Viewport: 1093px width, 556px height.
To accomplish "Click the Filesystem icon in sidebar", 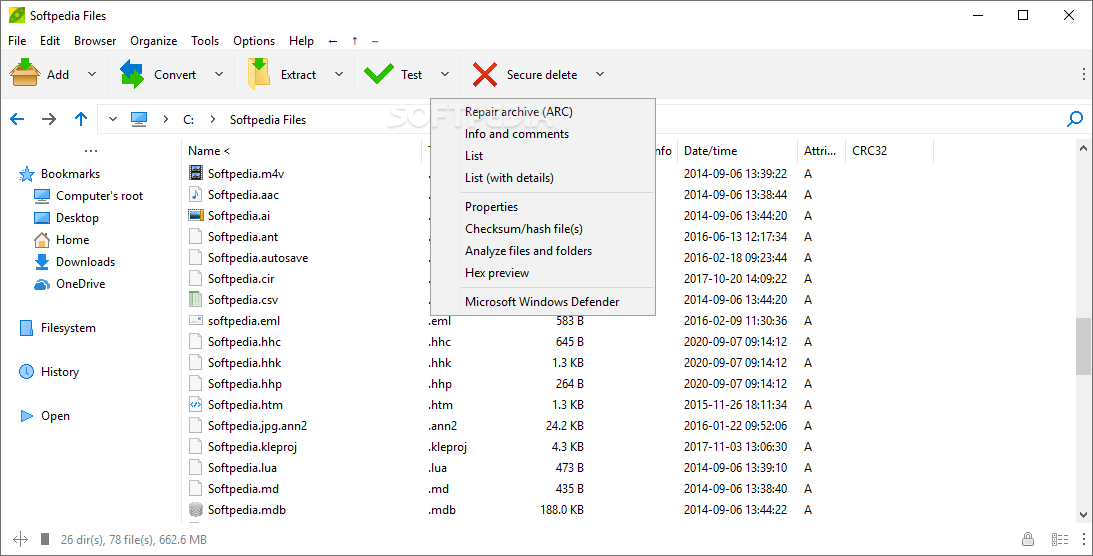I will coord(26,327).
